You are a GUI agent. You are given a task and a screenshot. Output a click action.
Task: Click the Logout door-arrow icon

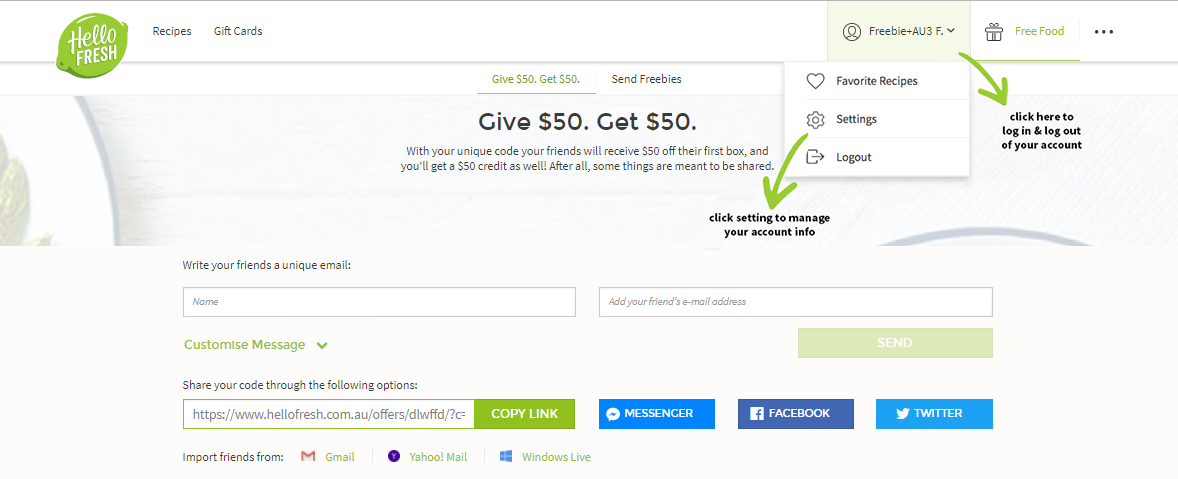pos(815,157)
